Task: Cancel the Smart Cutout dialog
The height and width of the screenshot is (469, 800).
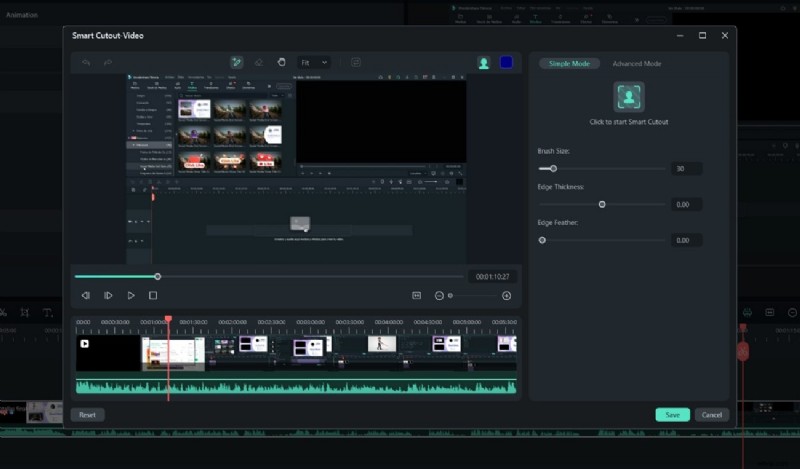Action: (x=712, y=415)
